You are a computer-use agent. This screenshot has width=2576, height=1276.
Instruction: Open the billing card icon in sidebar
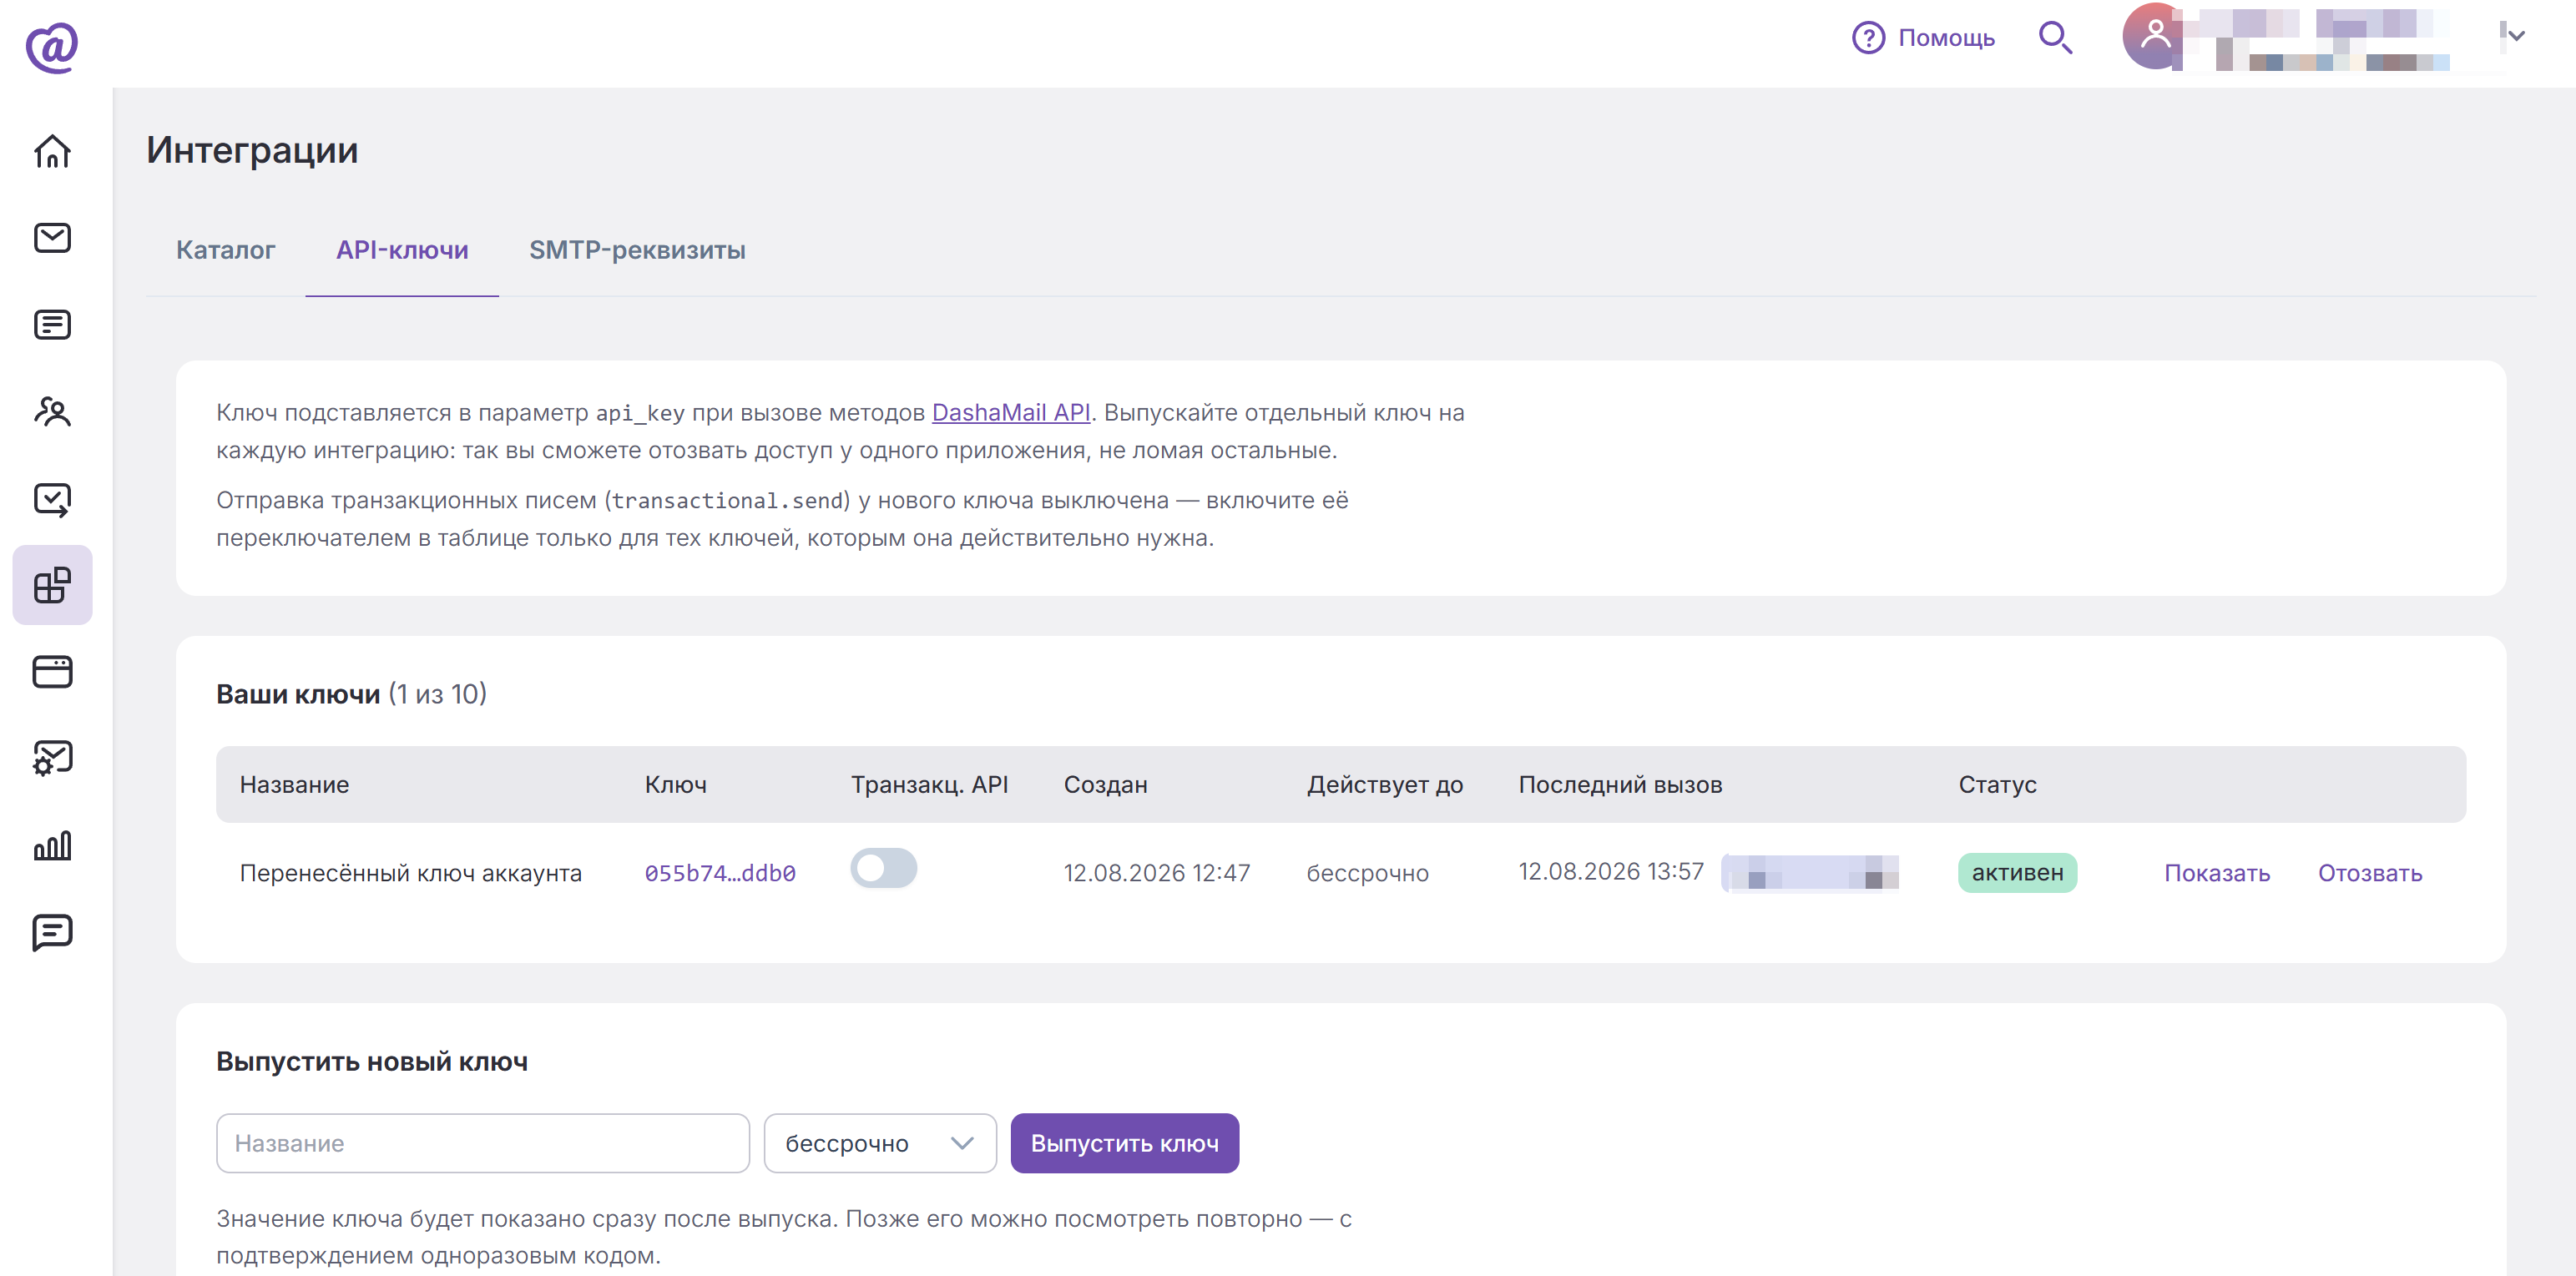point(52,672)
